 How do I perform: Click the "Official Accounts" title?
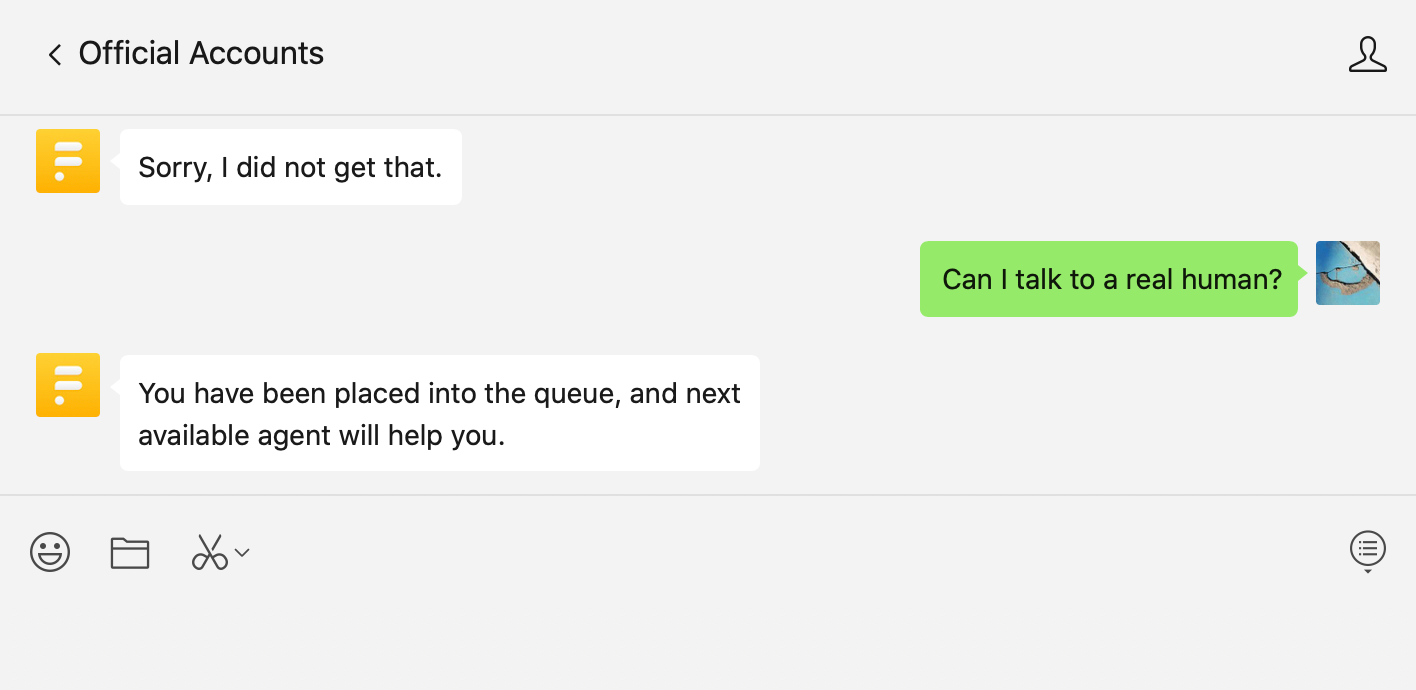tap(201, 54)
